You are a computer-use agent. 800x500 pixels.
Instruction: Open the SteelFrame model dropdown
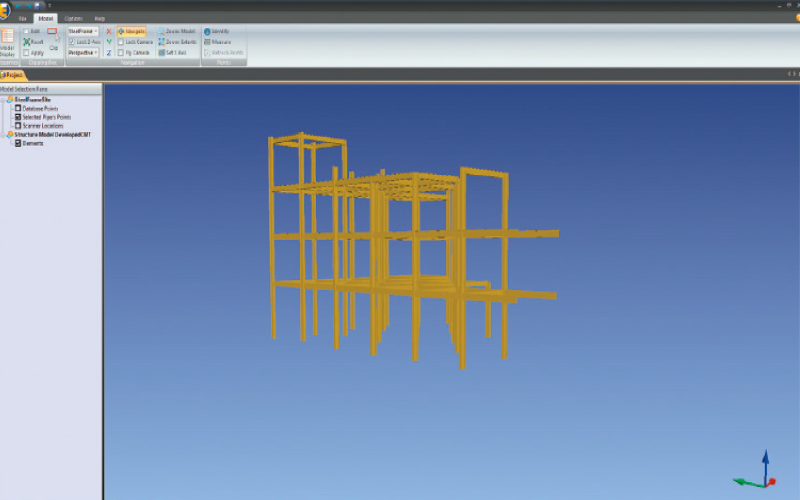(x=83, y=31)
